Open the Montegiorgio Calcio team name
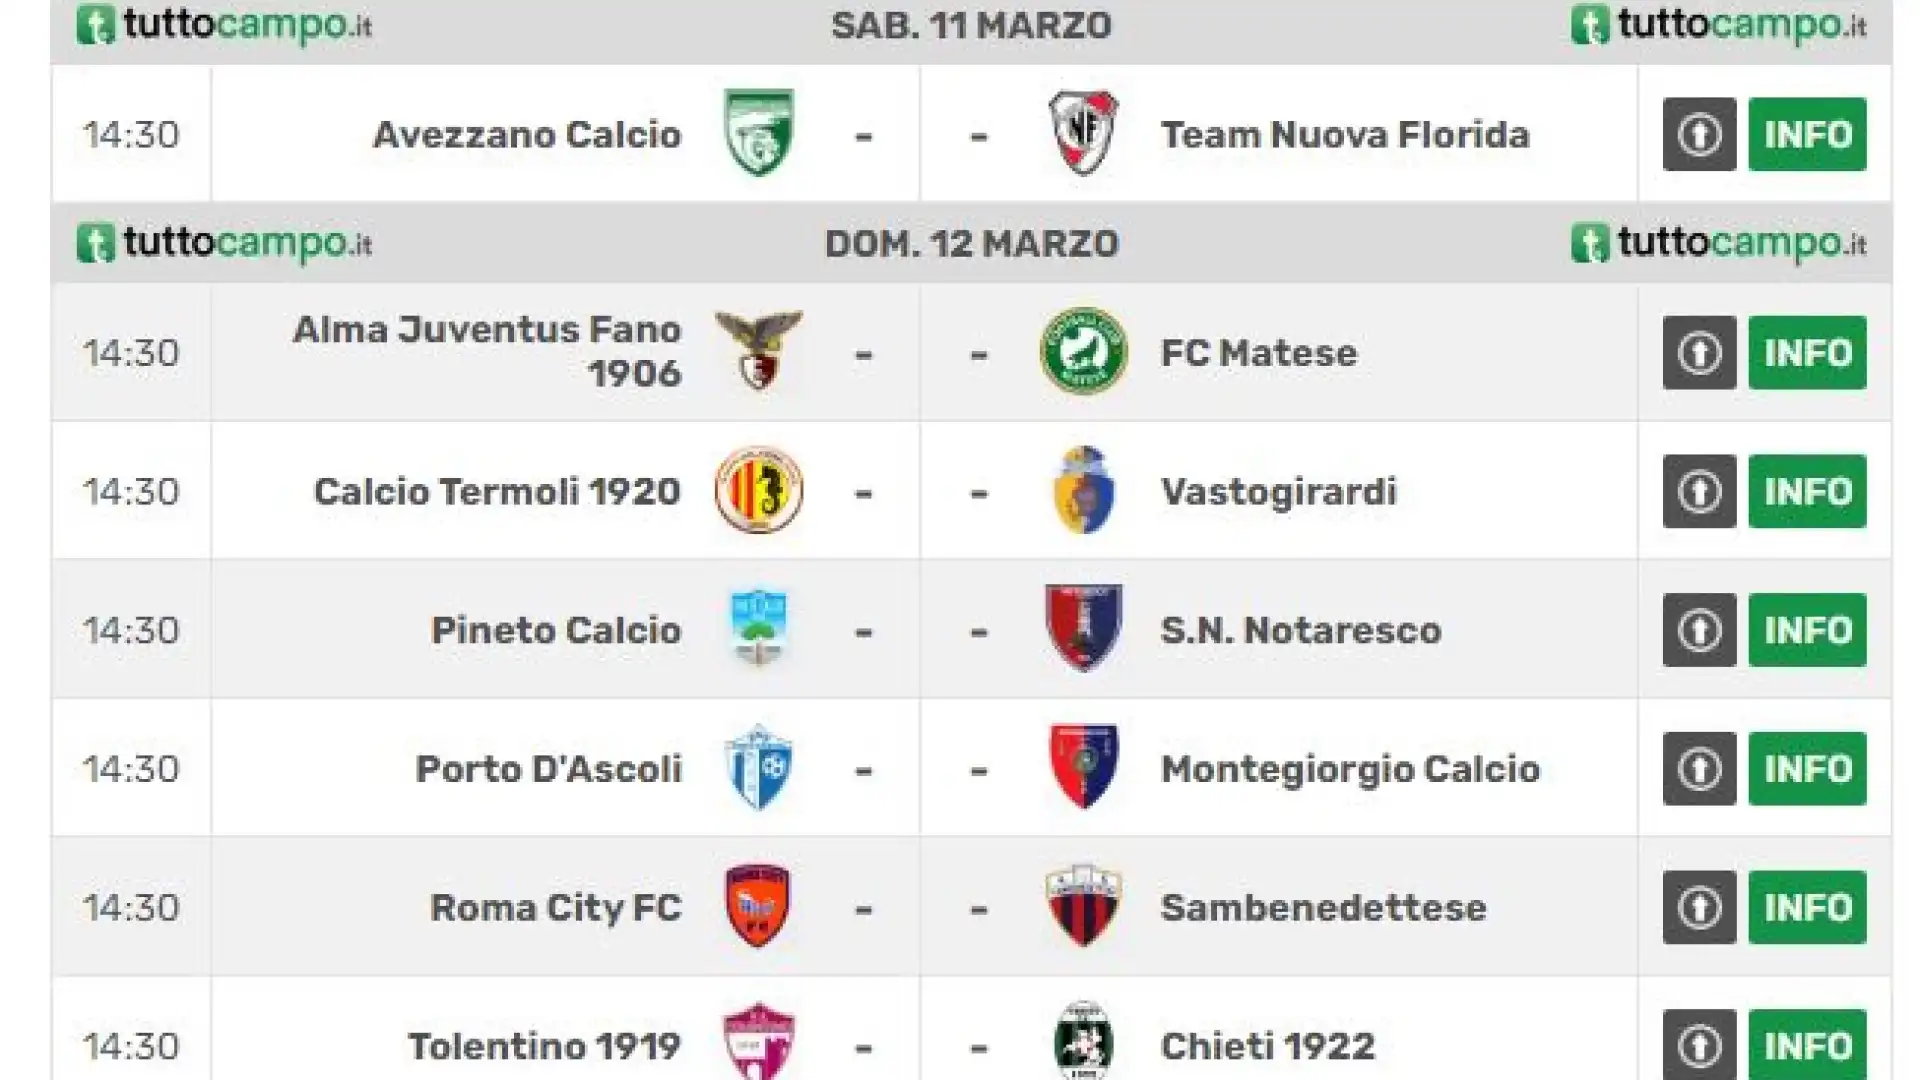The height and width of the screenshot is (1080, 1920). [x=1350, y=769]
